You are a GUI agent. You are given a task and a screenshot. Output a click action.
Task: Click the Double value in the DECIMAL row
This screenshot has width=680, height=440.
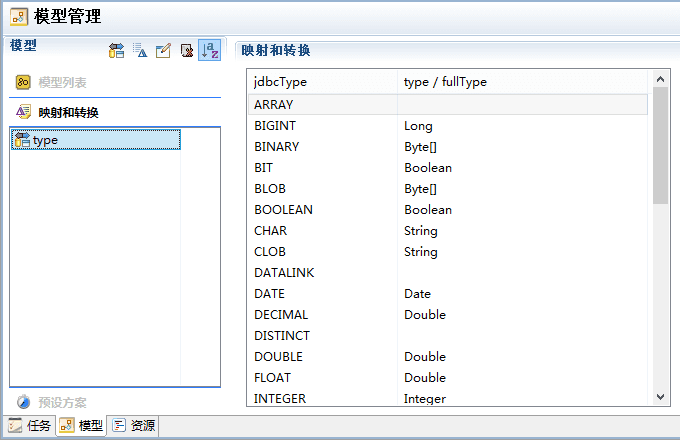click(425, 315)
